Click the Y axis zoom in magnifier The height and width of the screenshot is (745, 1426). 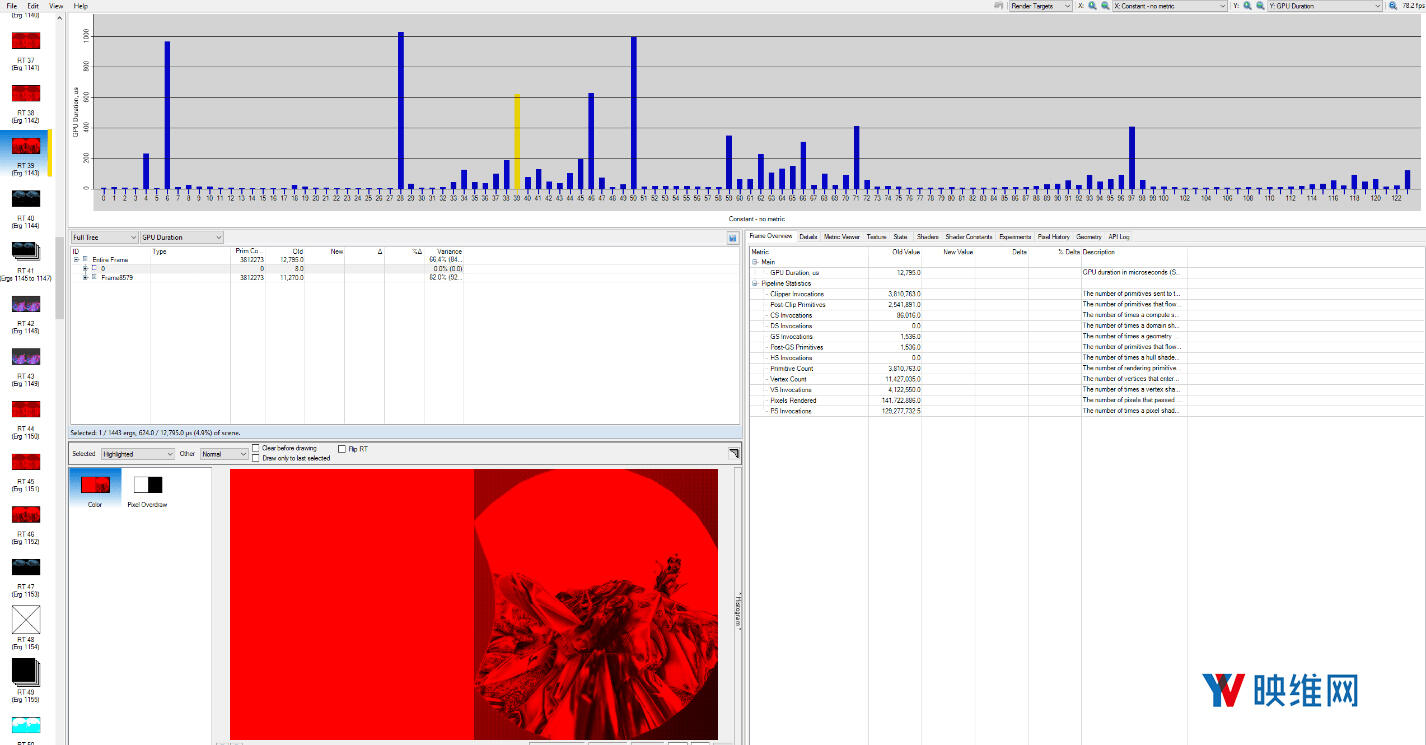click(1248, 6)
